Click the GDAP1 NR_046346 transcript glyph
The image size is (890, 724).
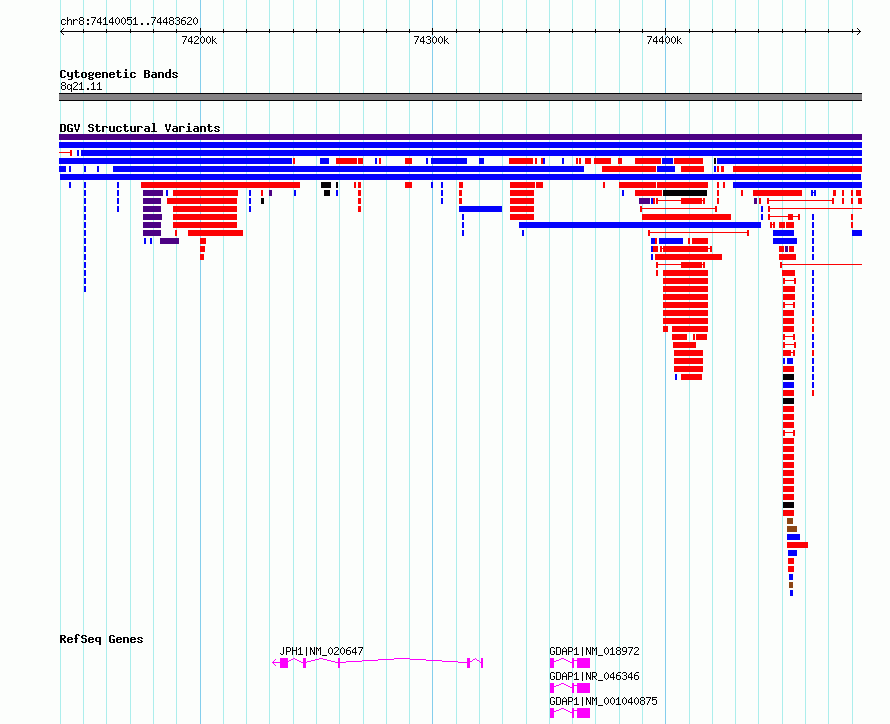570,688
